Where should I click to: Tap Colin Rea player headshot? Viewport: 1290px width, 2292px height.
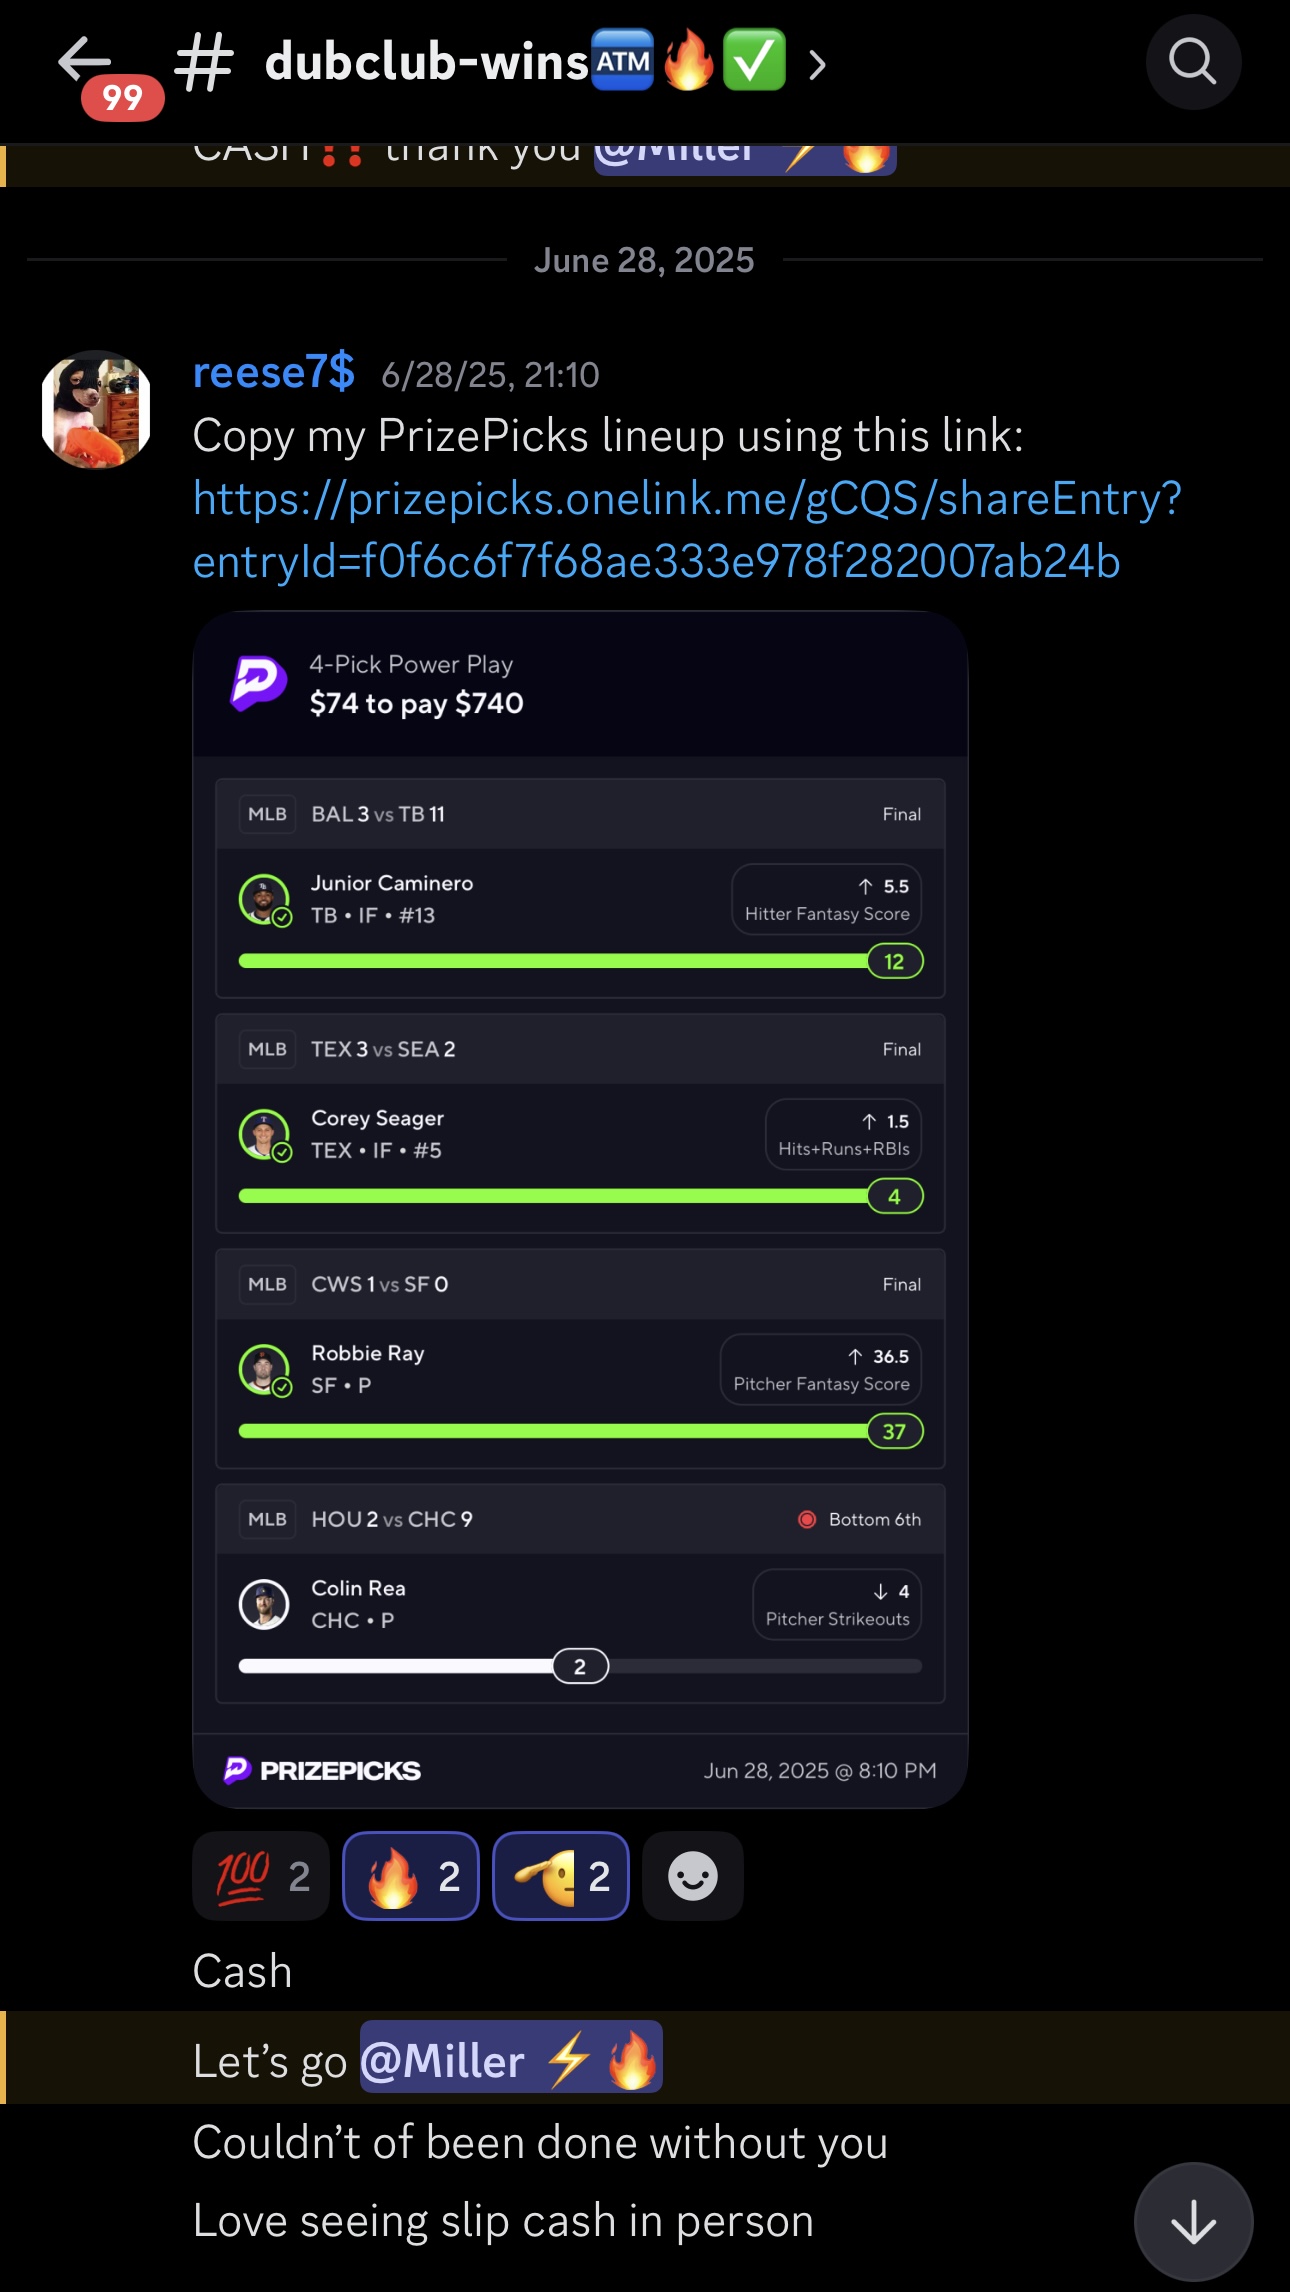pos(264,1604)
